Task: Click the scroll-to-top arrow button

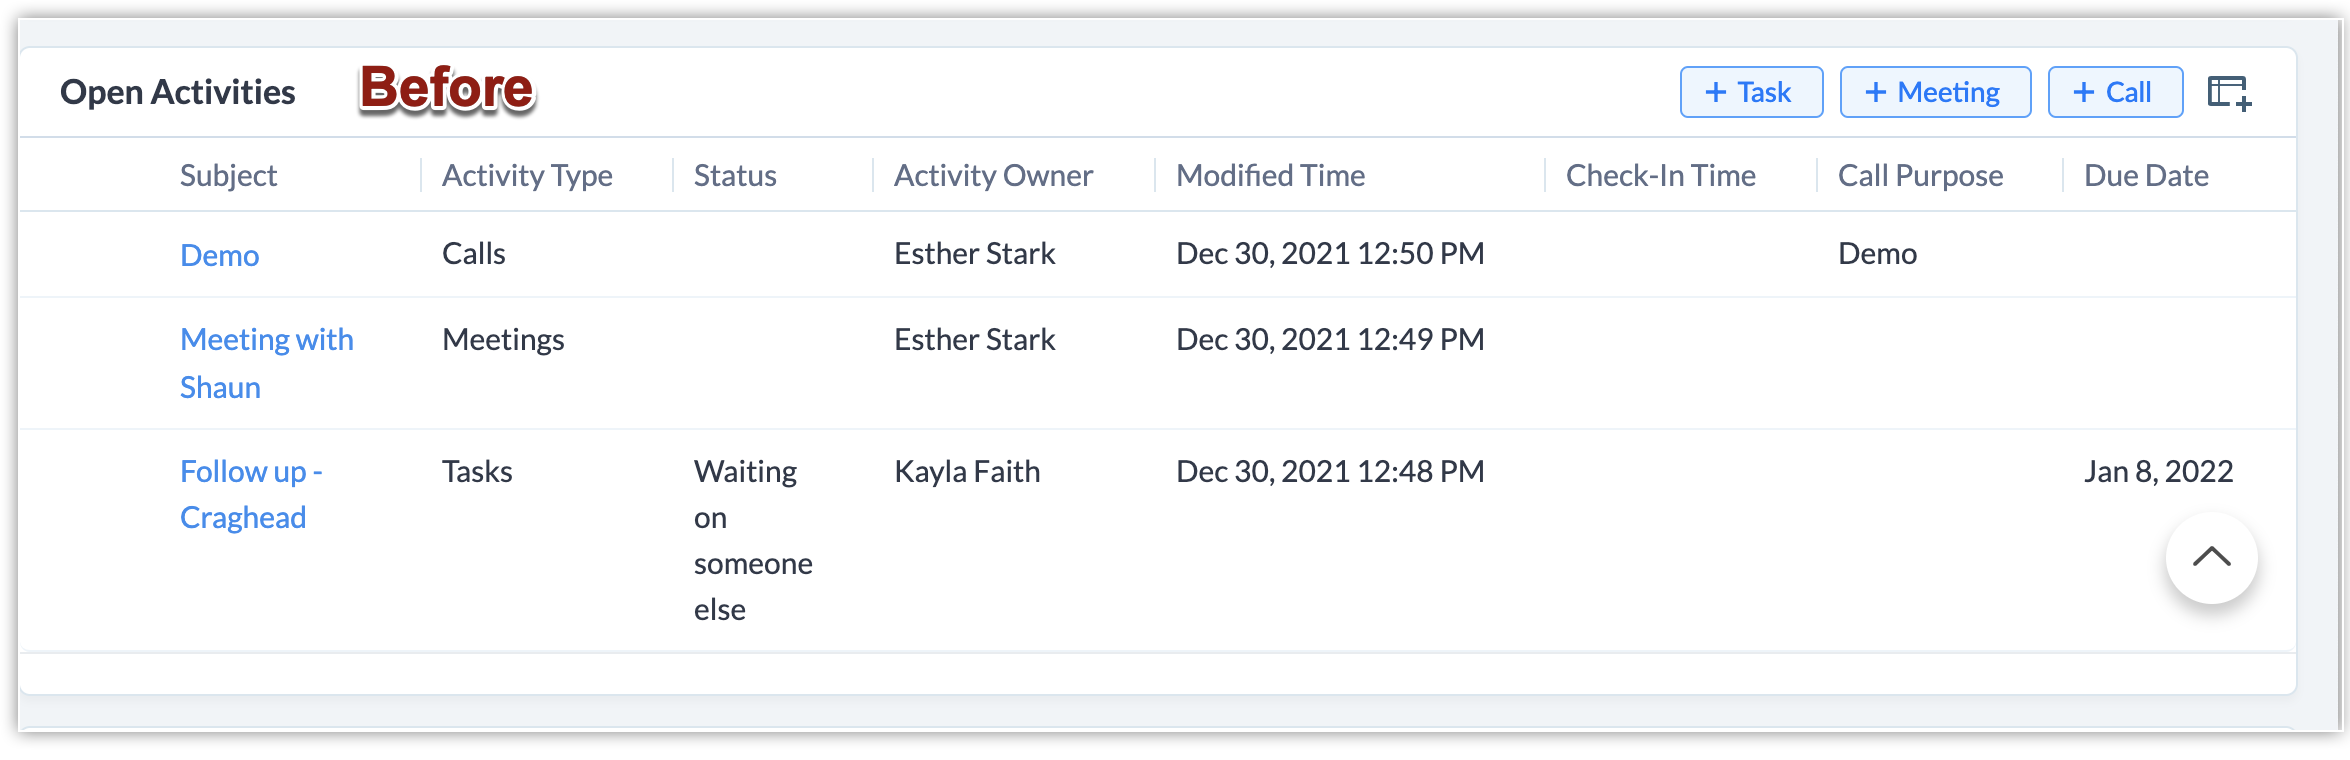Action: click(2211, 558)
